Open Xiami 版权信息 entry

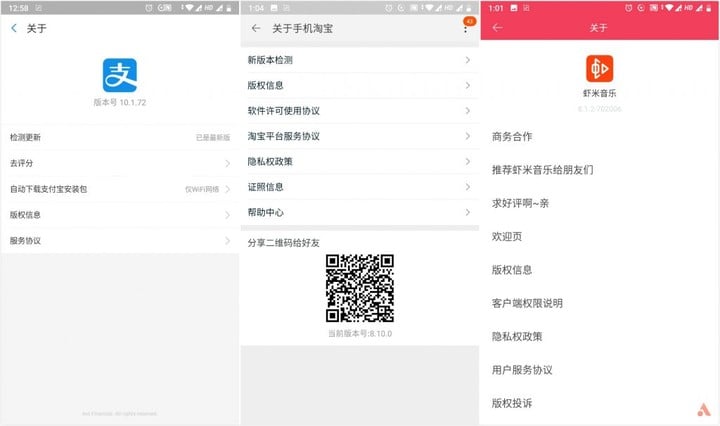click(x=512, y=270)
